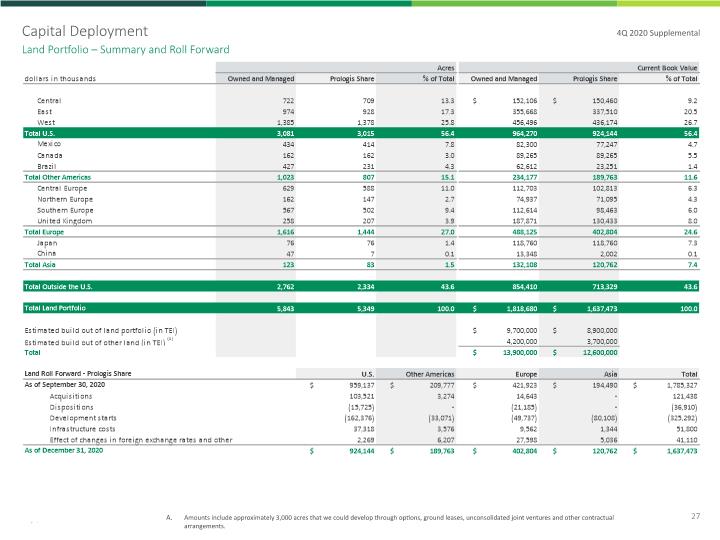The width and height of the screenshot is (720, 540).
Task: Click the Total U.S. green row
Action: [361, 133]
